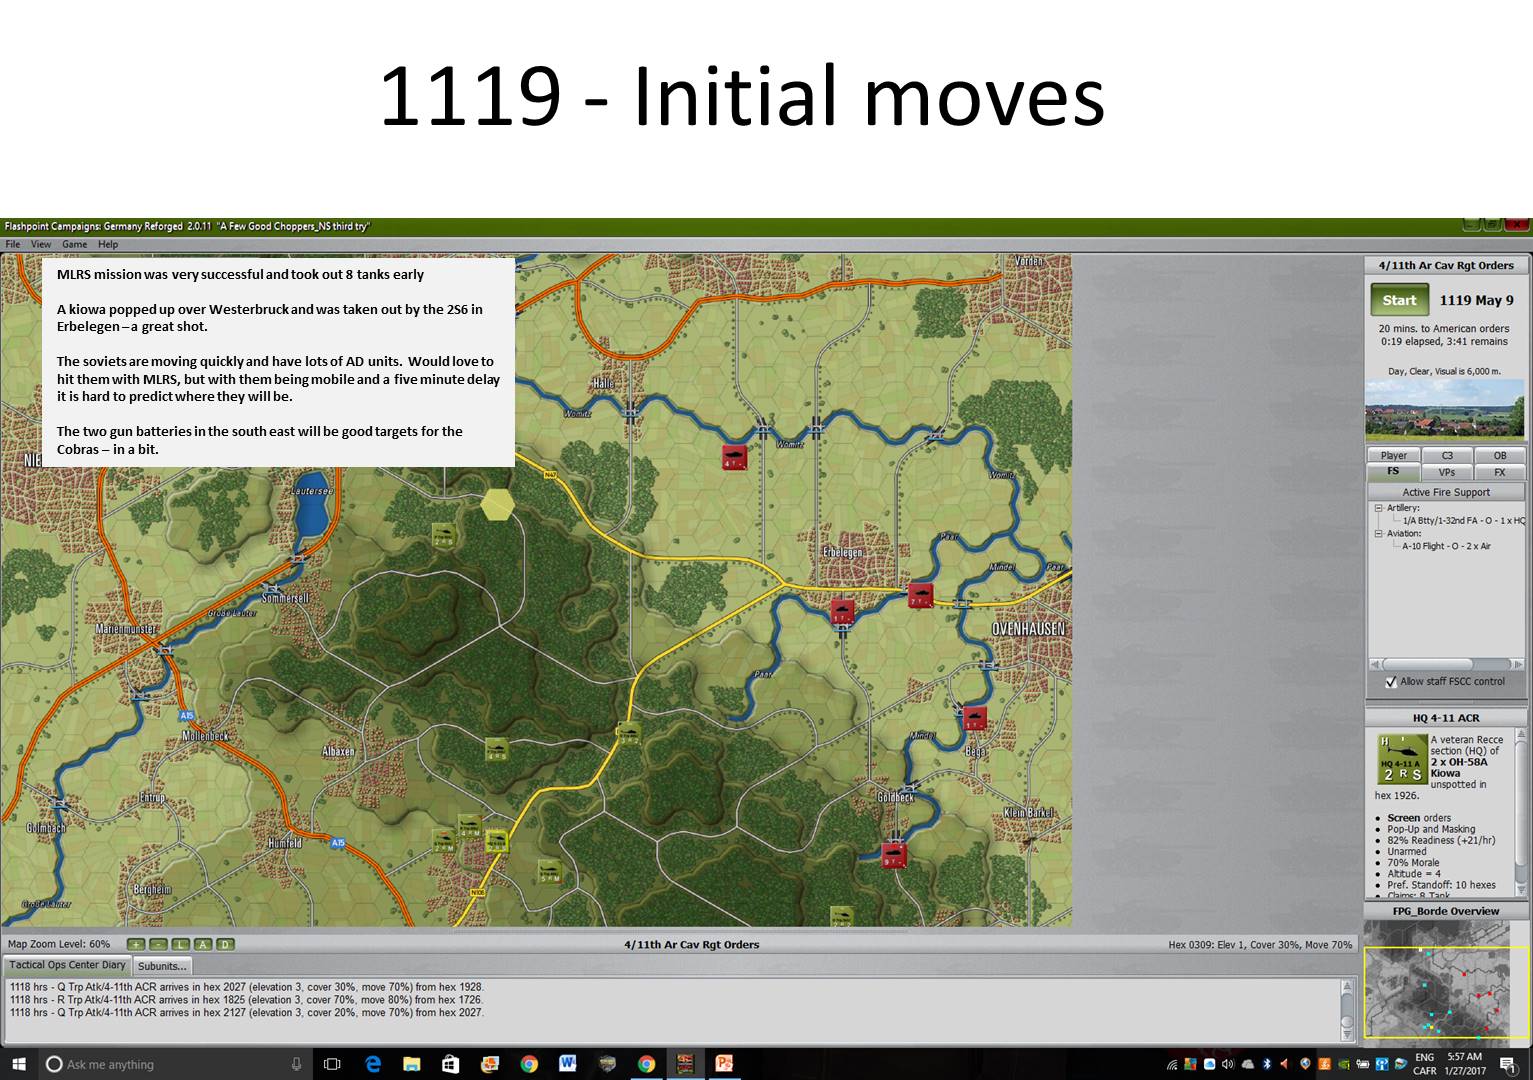The height and width of the screenshot is (1080, 1533).
Task: Select the red Soviet unit near Womitz river
Action: 735,457
